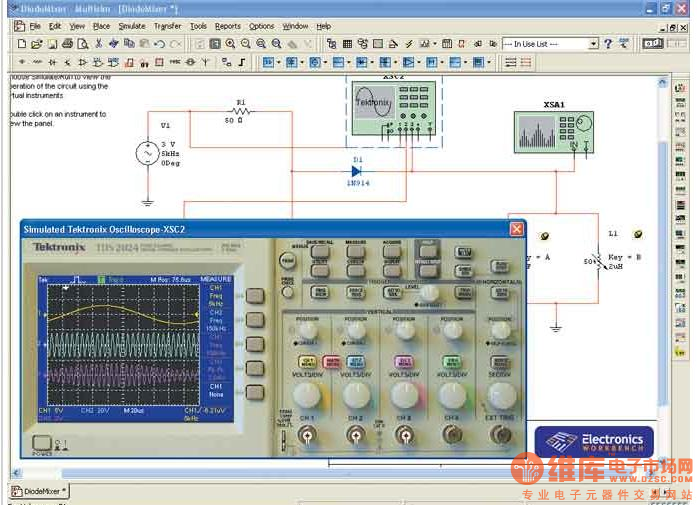Open the Transfer menu
697x505 pixels.
click(168, 26)
